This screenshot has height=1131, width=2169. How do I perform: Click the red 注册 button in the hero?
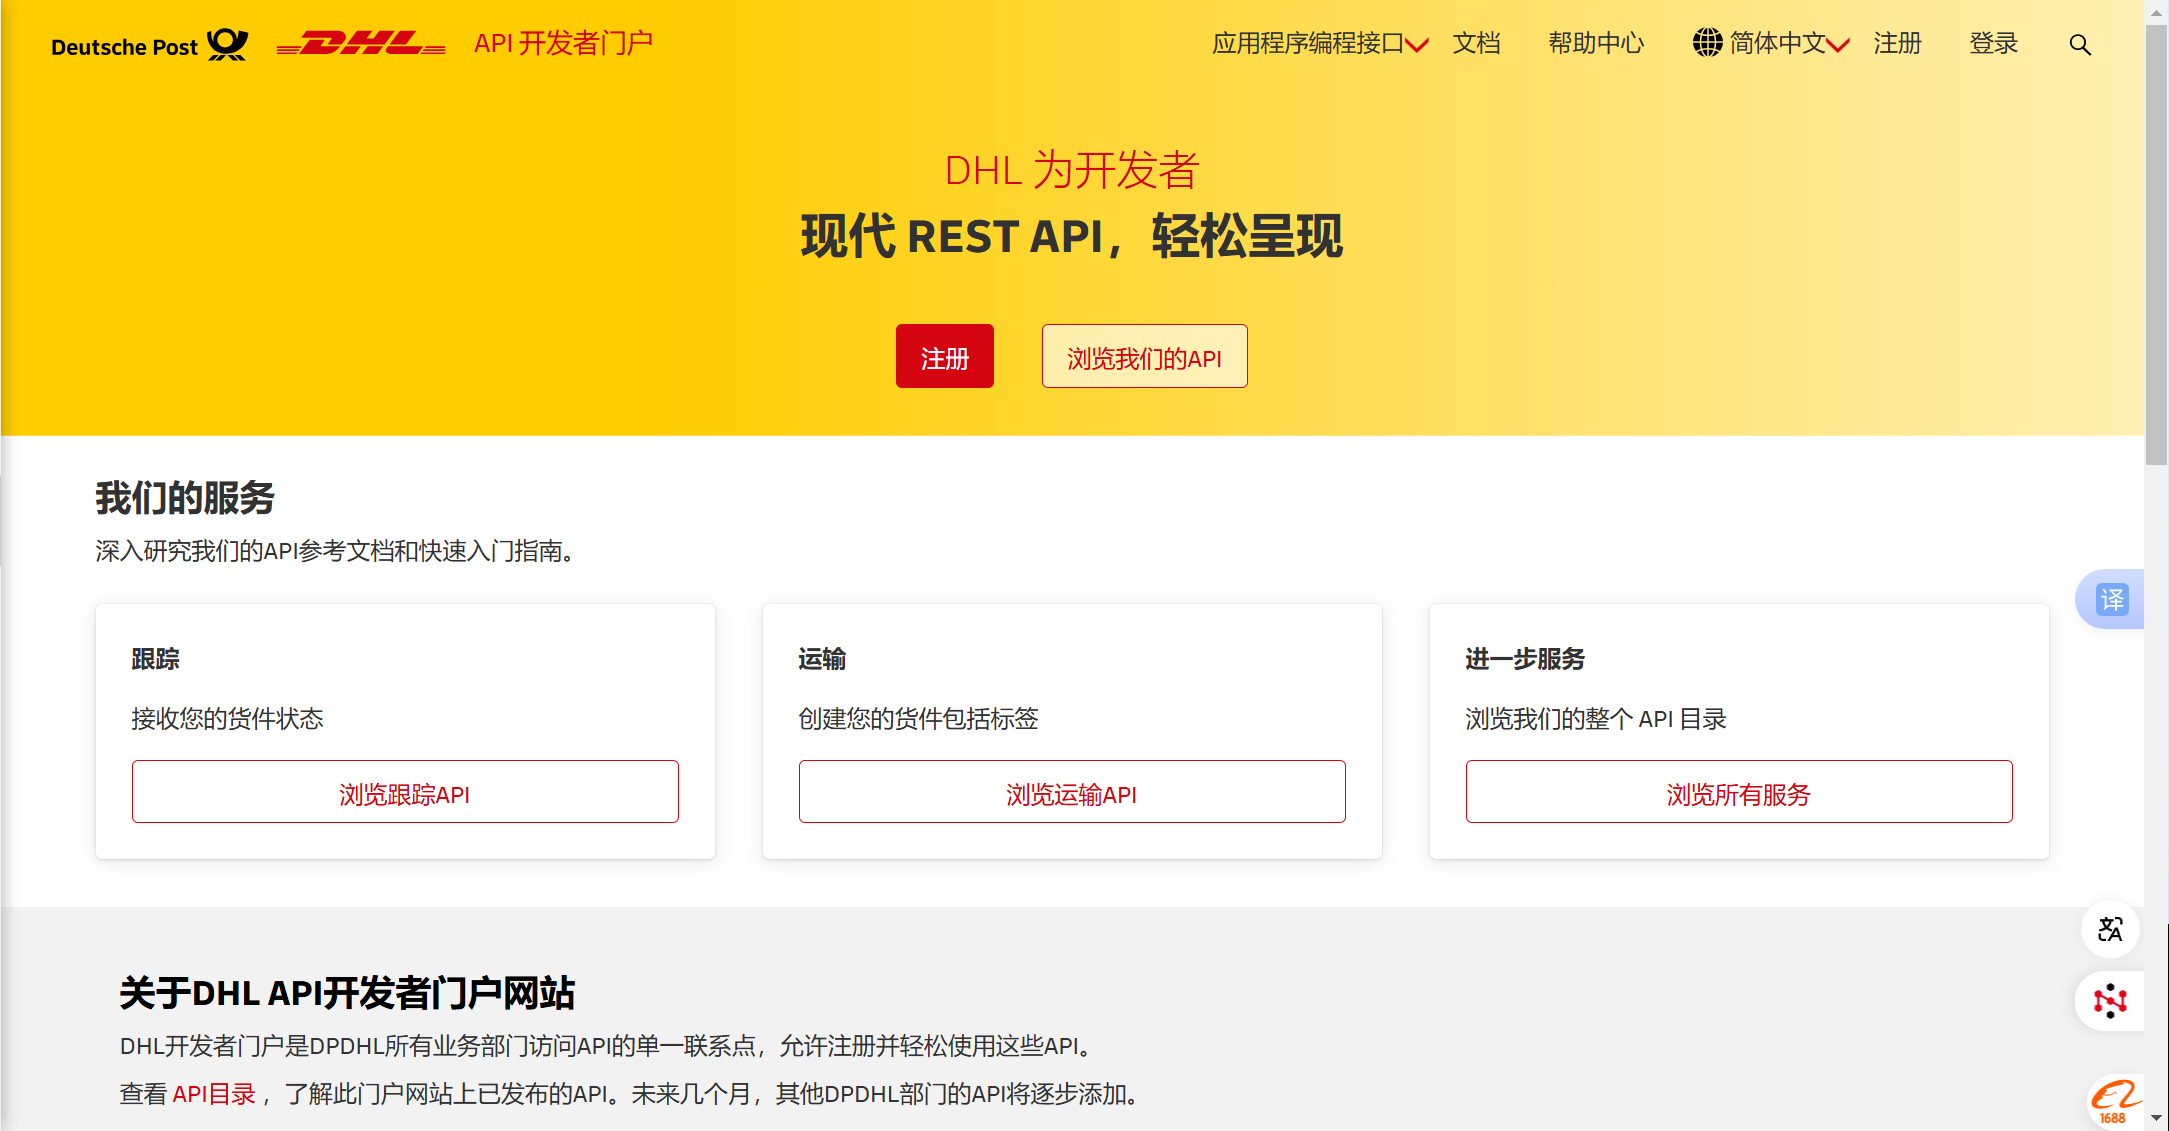click(945, 356)
